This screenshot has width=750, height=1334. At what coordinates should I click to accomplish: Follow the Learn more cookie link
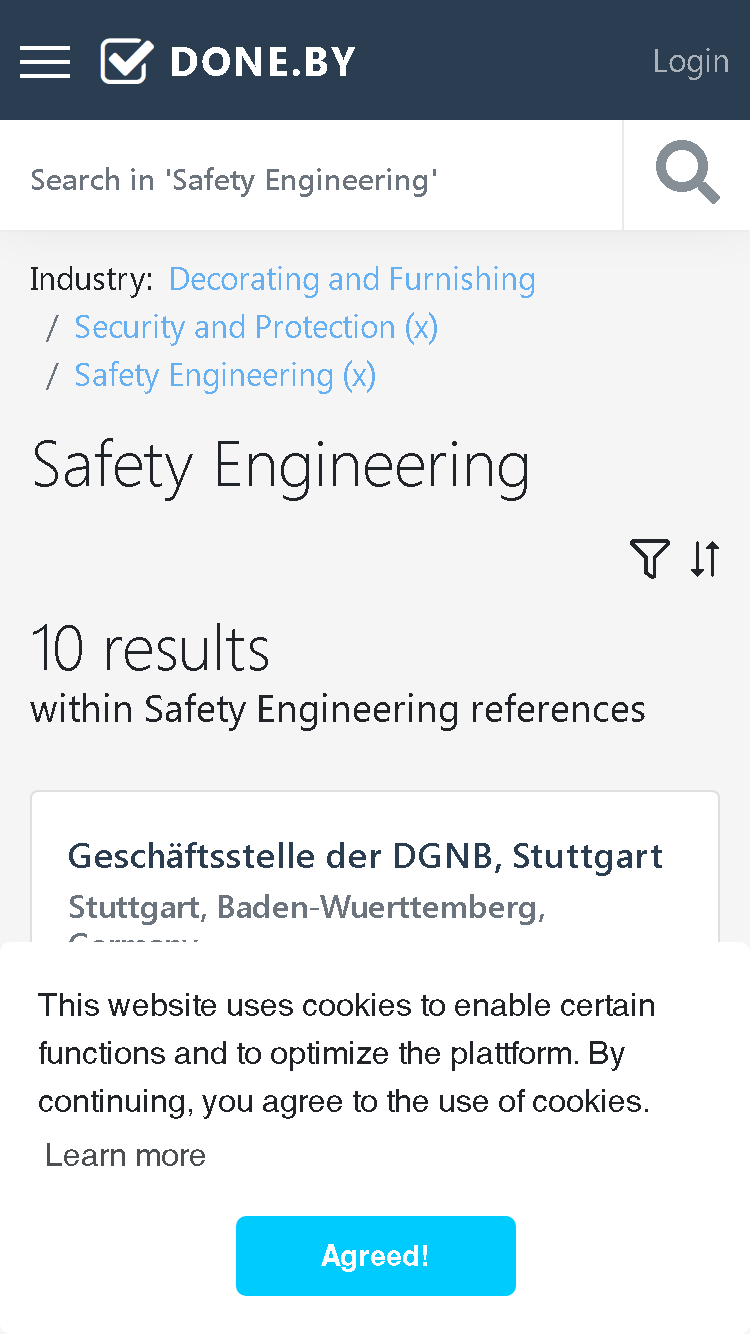pyautogui.click(x=126, y=1155)
